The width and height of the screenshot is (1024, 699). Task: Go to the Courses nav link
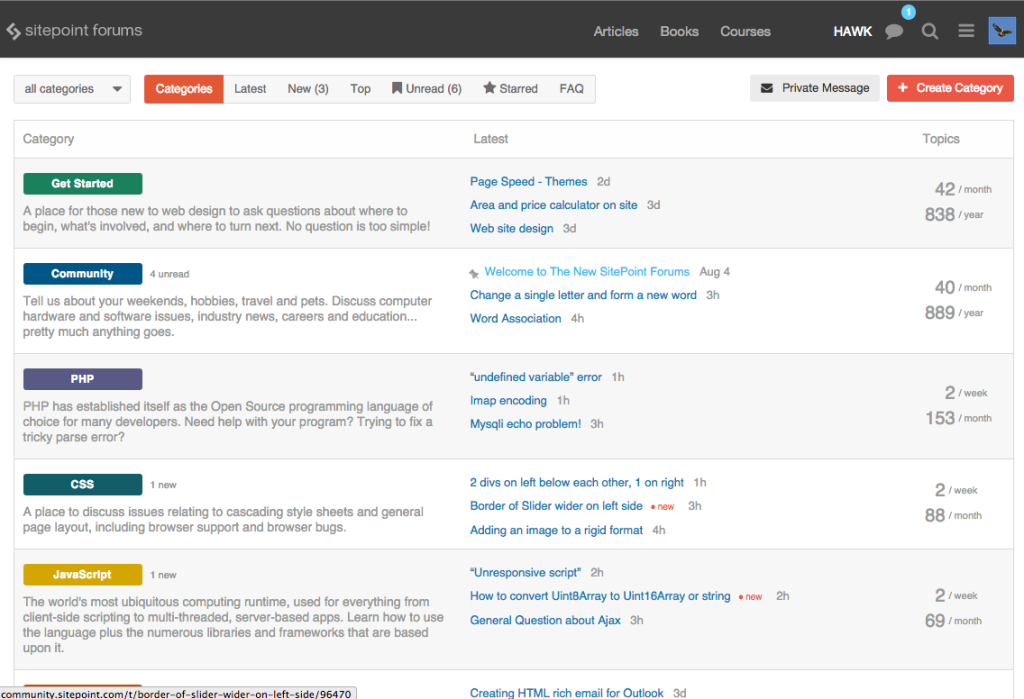point(745,31)
